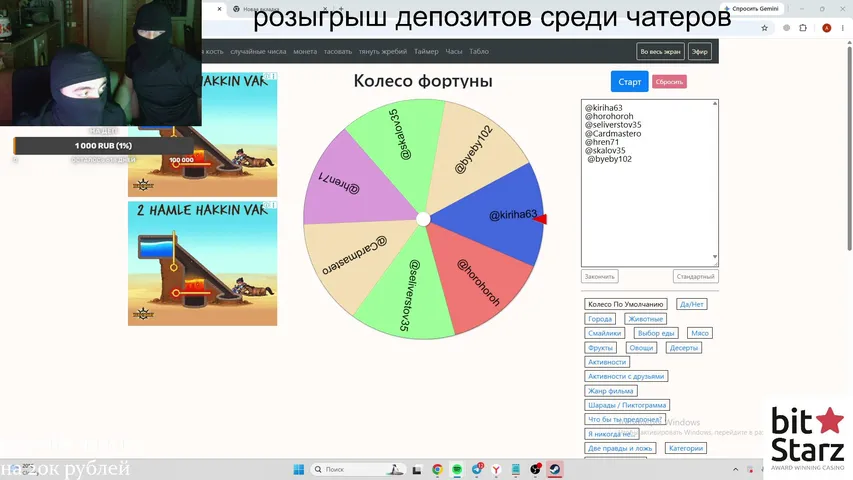Open Spotify from the taskbar

click(x=457, y=469)
